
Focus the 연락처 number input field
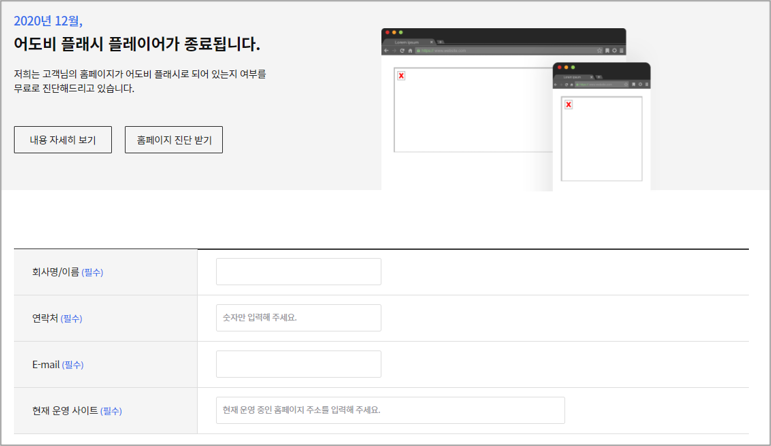(x=298, y=318)
